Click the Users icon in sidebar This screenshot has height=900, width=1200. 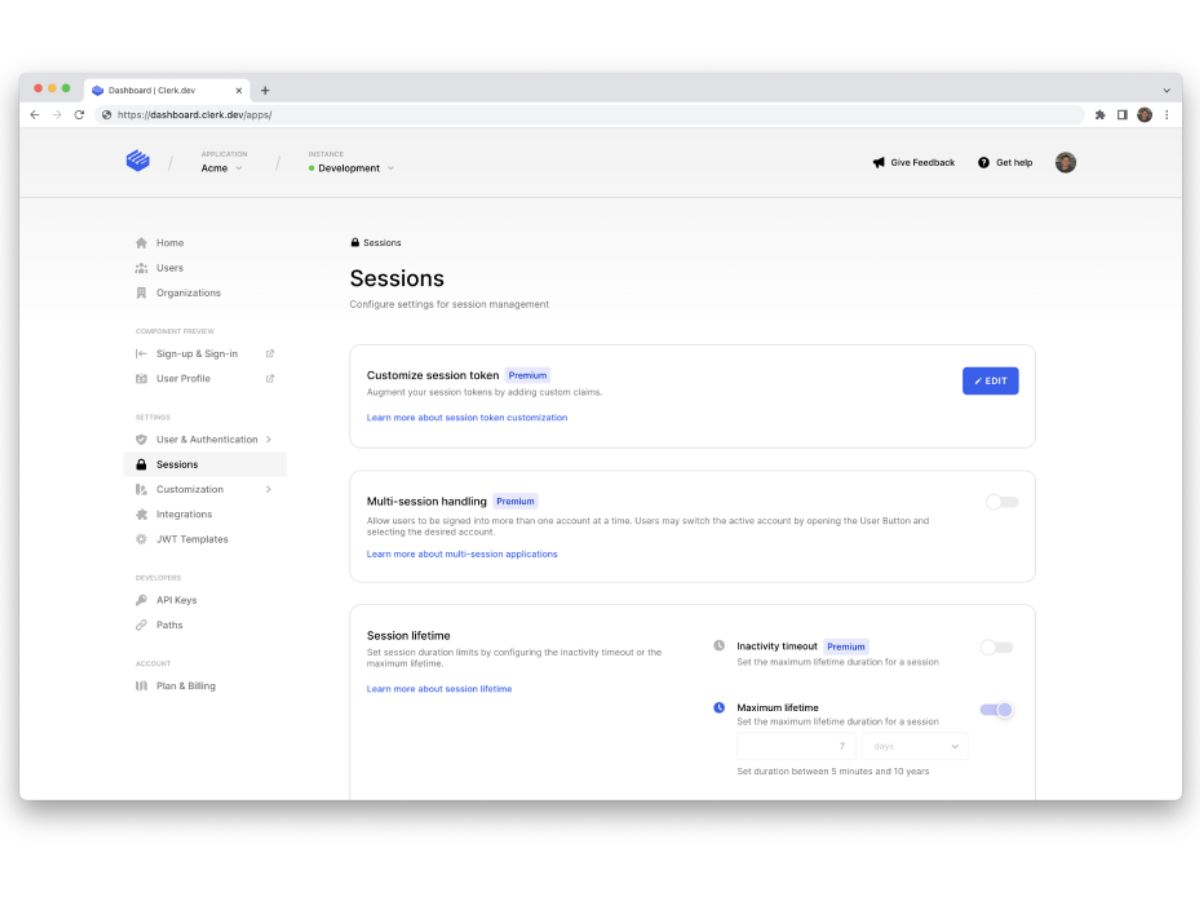[142, 268]
